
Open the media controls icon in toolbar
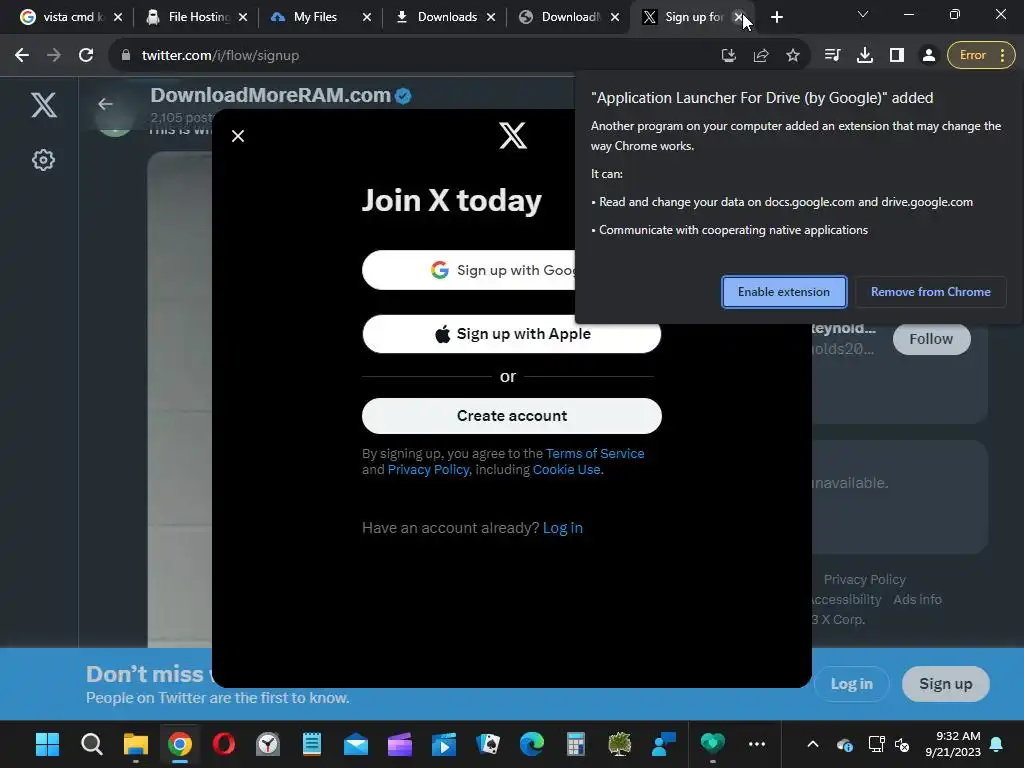(832, 56)
